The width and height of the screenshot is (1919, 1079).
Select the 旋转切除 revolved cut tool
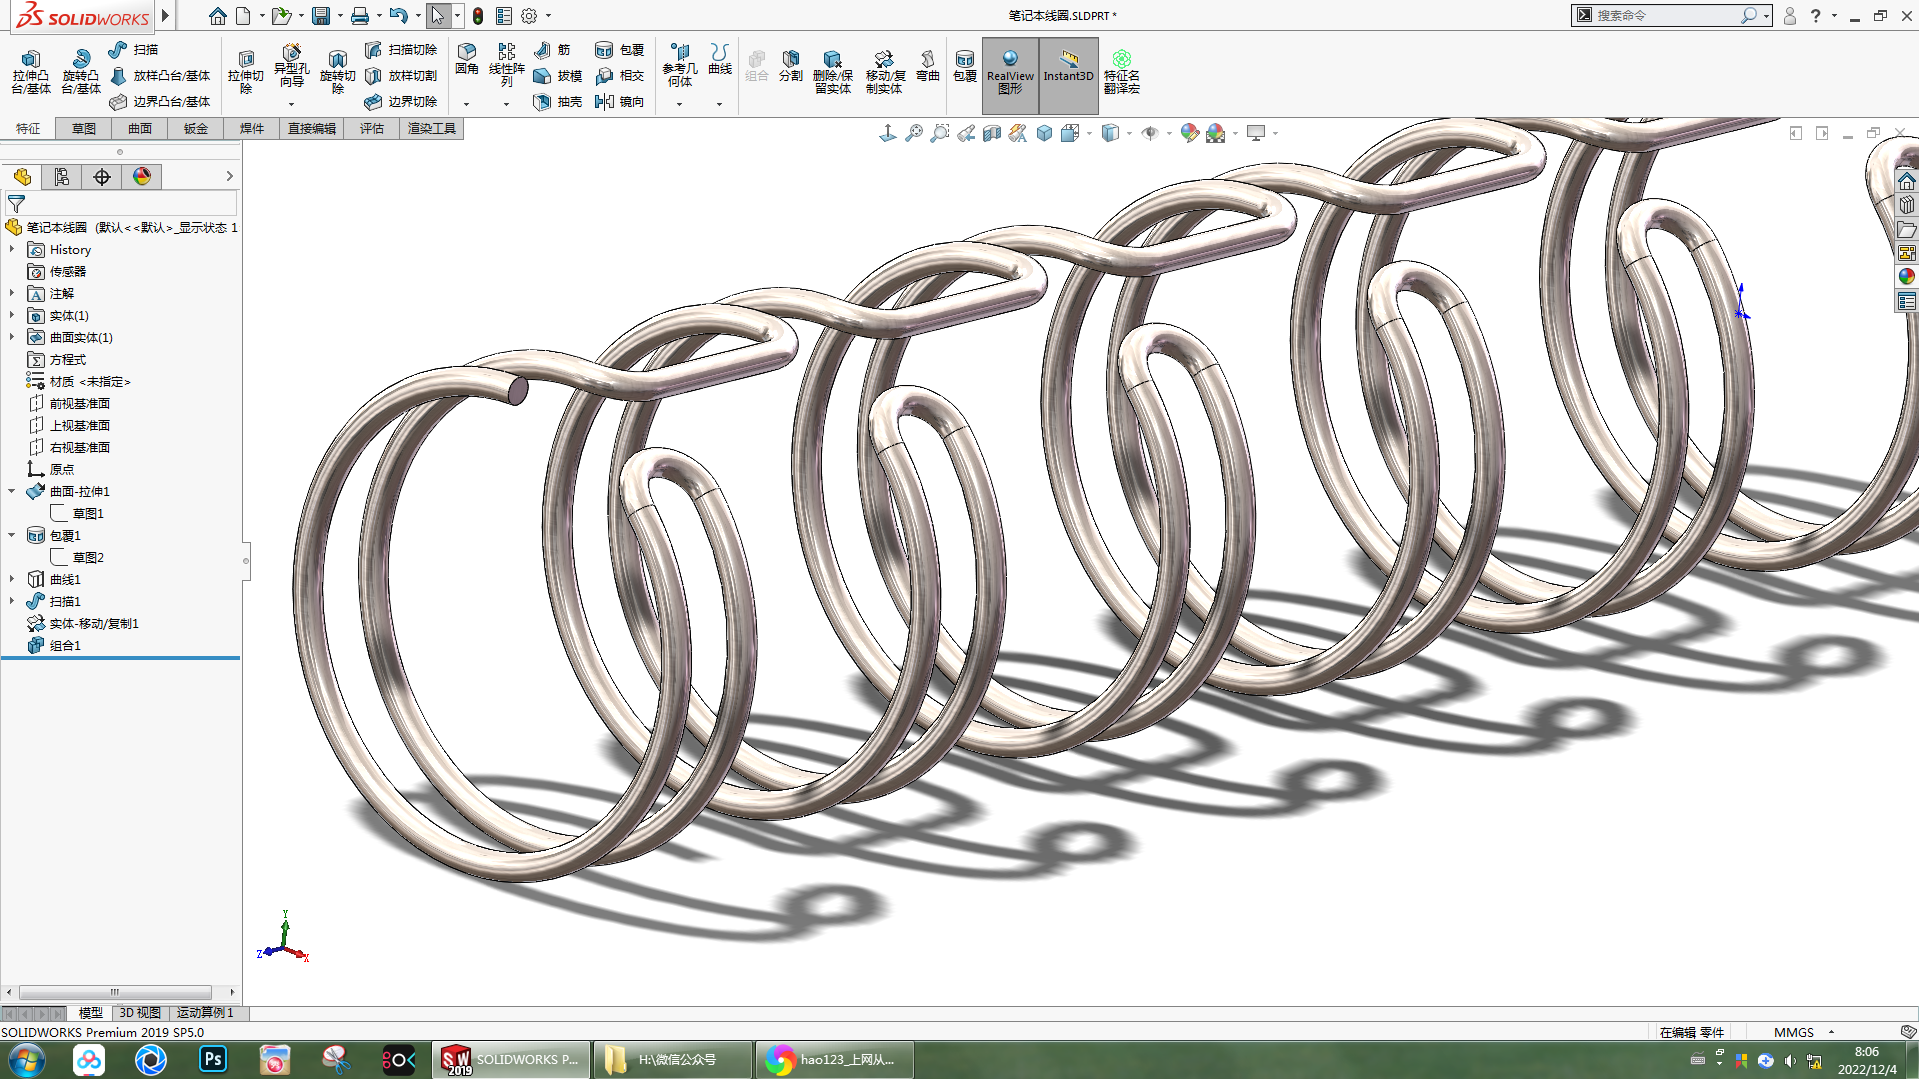coord(337,72)
